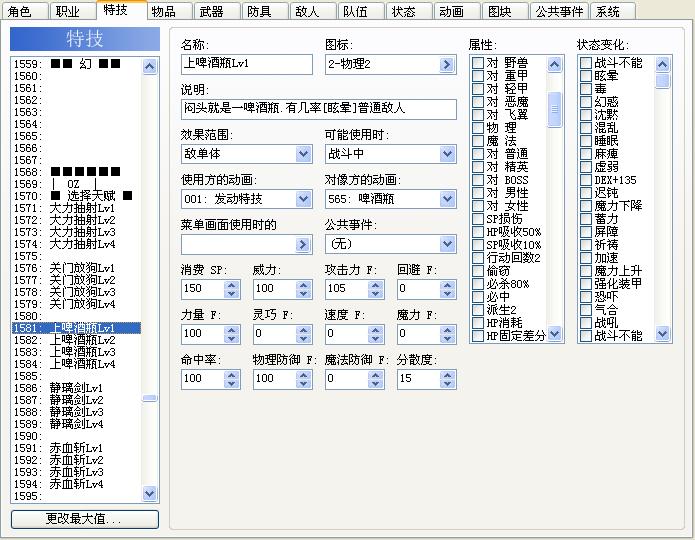This screenshot has width=695, height=540.
Task: Expand the 公共事件 dropdown
Action: click(447, 244)
